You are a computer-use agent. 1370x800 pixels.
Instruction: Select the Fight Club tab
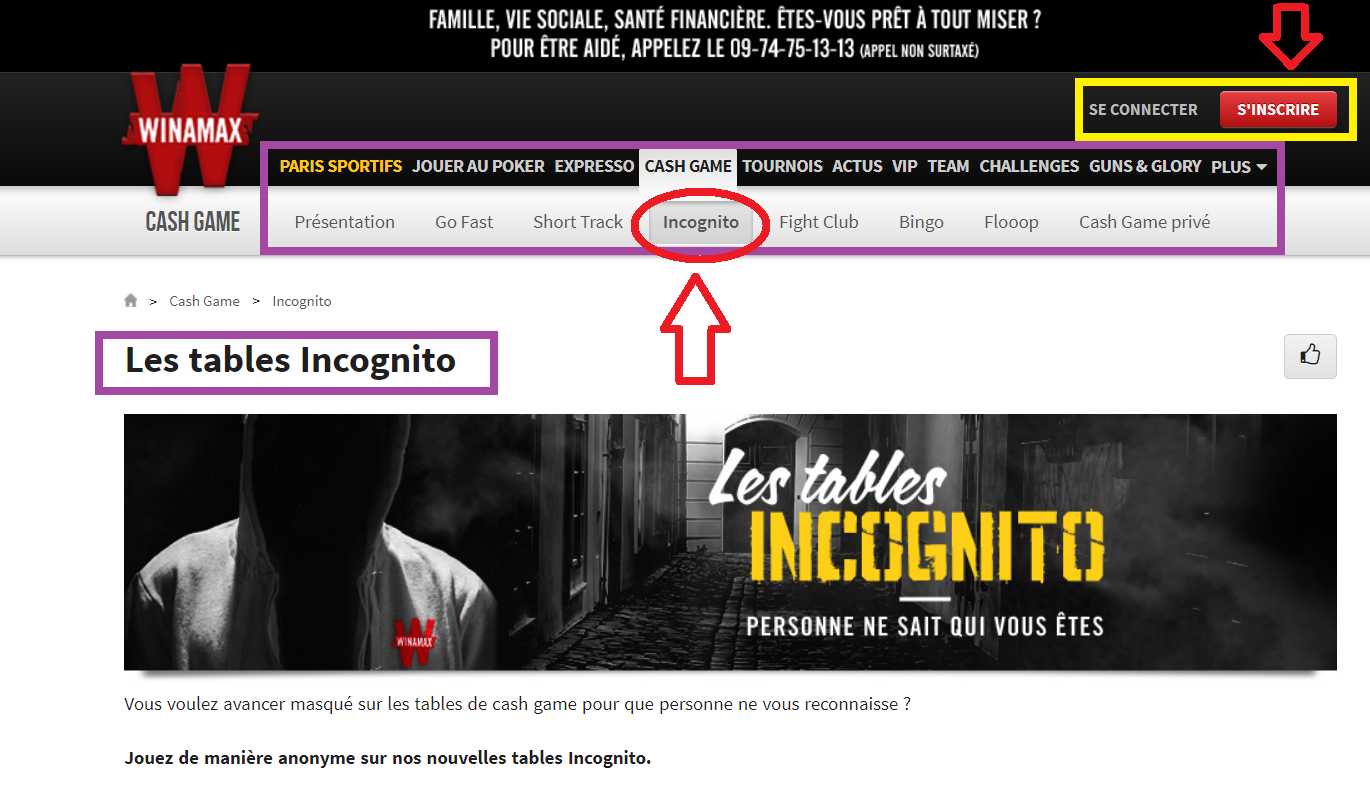(x=819, y=222)
